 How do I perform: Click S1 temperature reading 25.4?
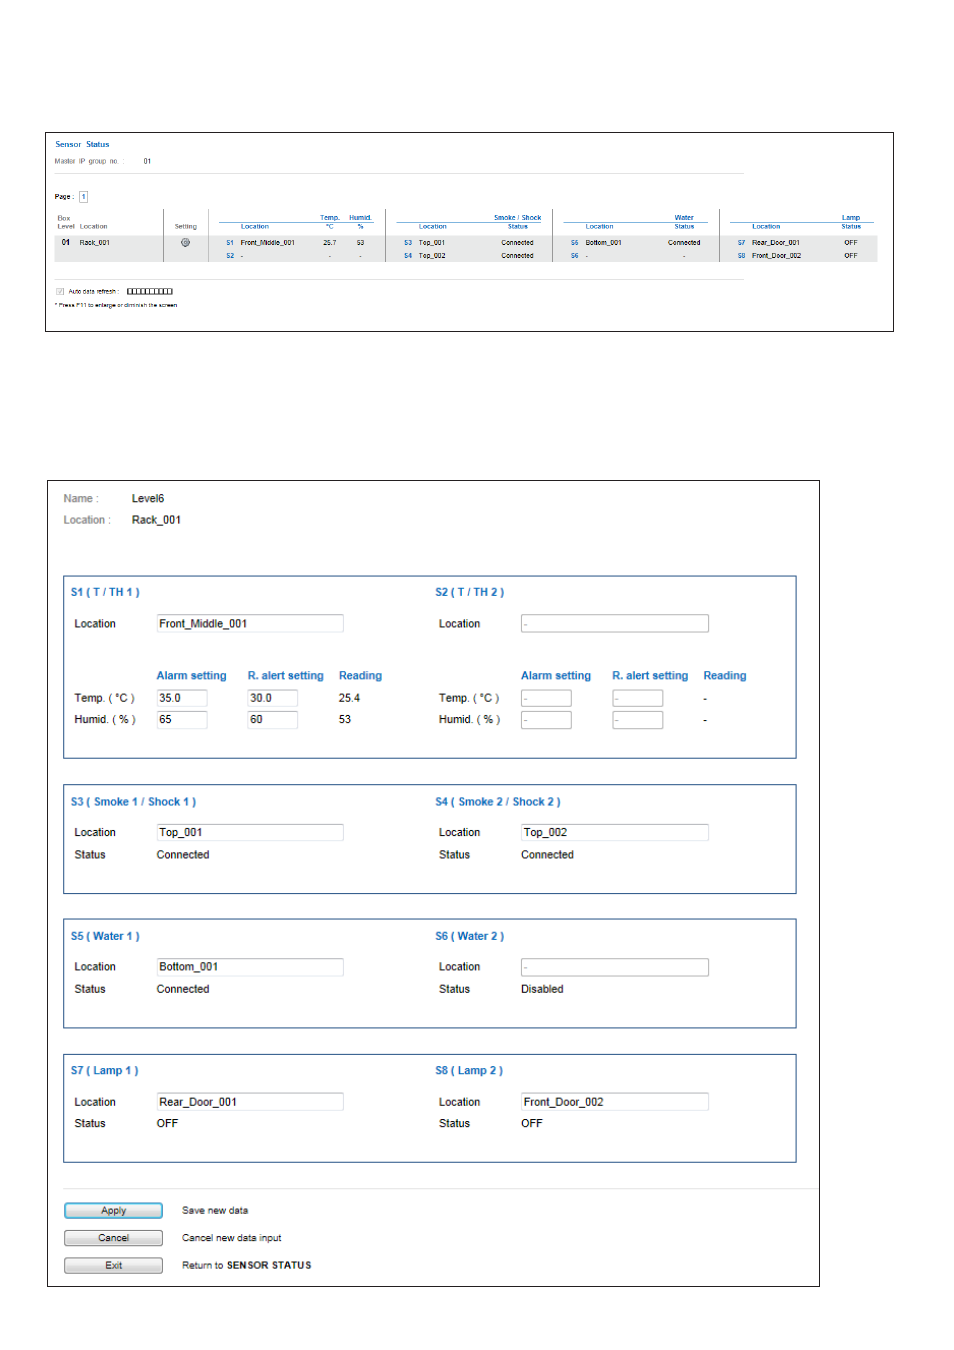point(349,698)
